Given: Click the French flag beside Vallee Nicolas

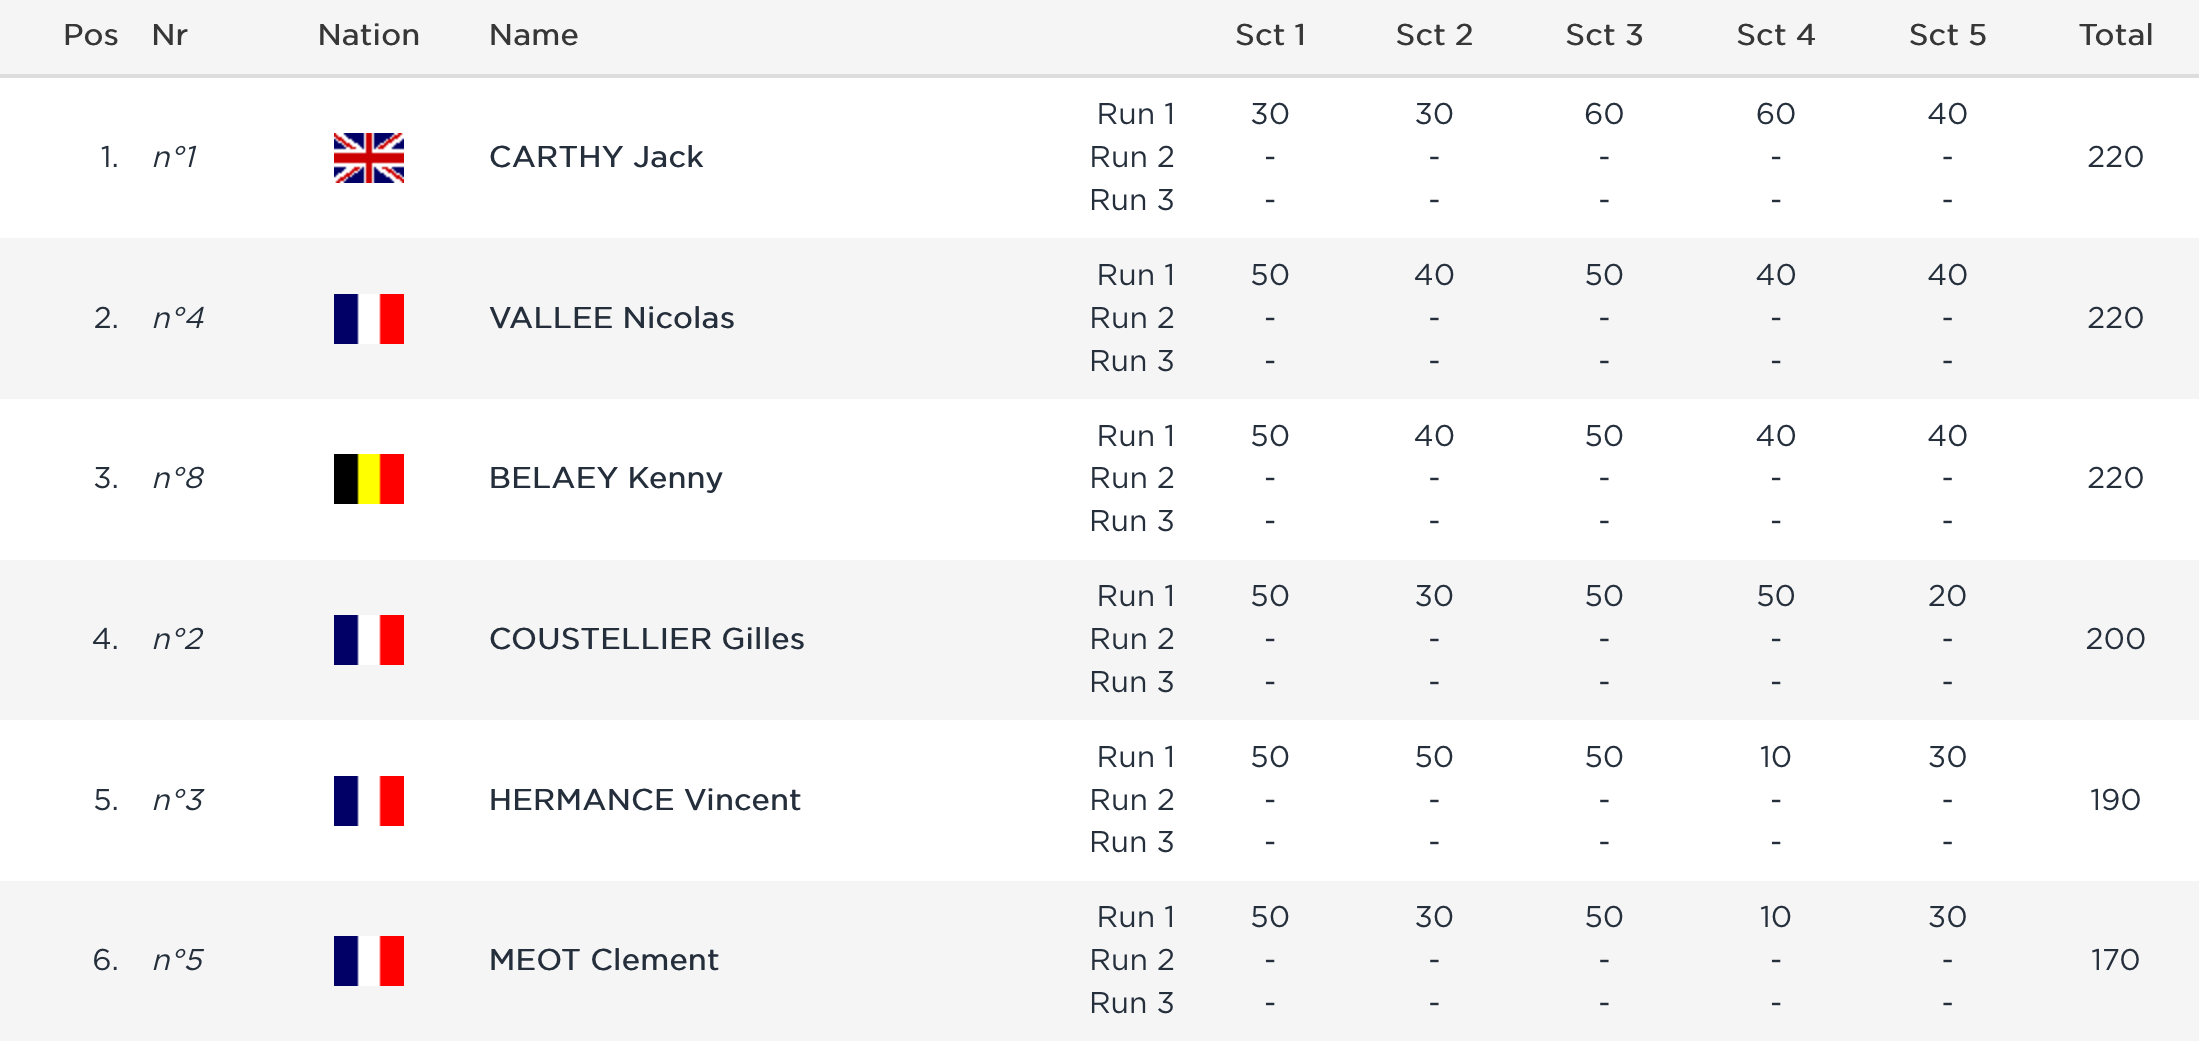Looking at the screenshot, I should pos(368,319).
